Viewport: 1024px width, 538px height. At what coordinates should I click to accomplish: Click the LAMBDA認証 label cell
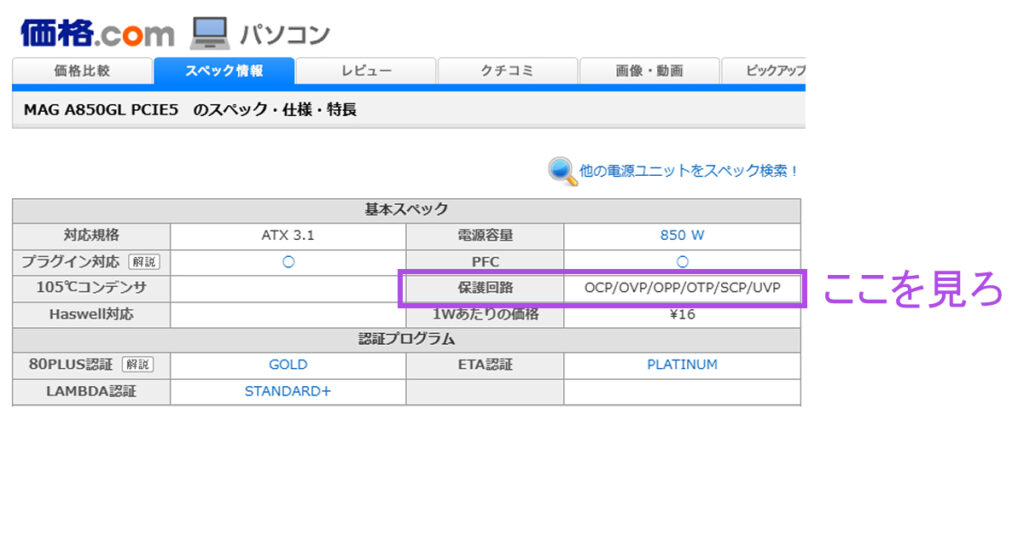click(x=91, y=391)
